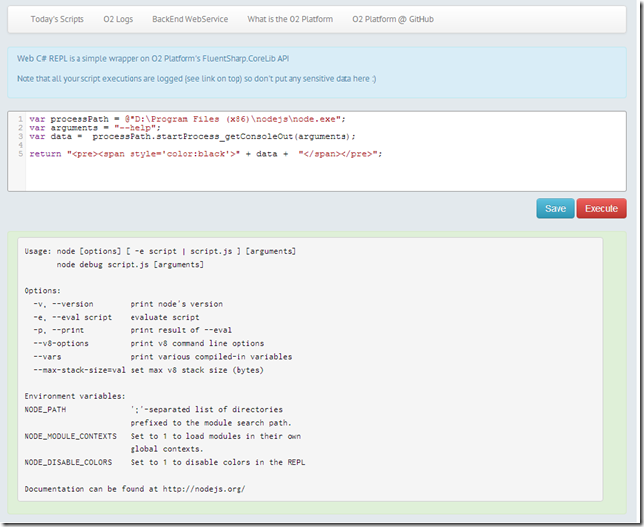Open What is the O2 Platform page
The width and height of the screenshot is (644, 527).
[x=289, y=19]
